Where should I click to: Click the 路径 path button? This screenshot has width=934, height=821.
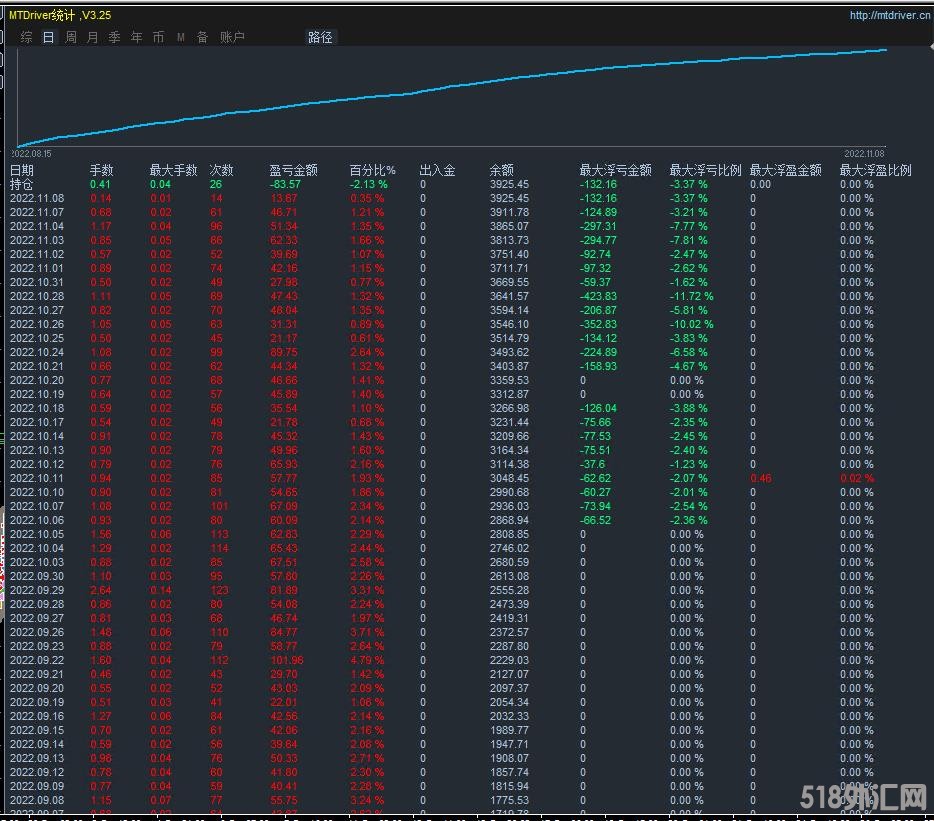[320, 37]
